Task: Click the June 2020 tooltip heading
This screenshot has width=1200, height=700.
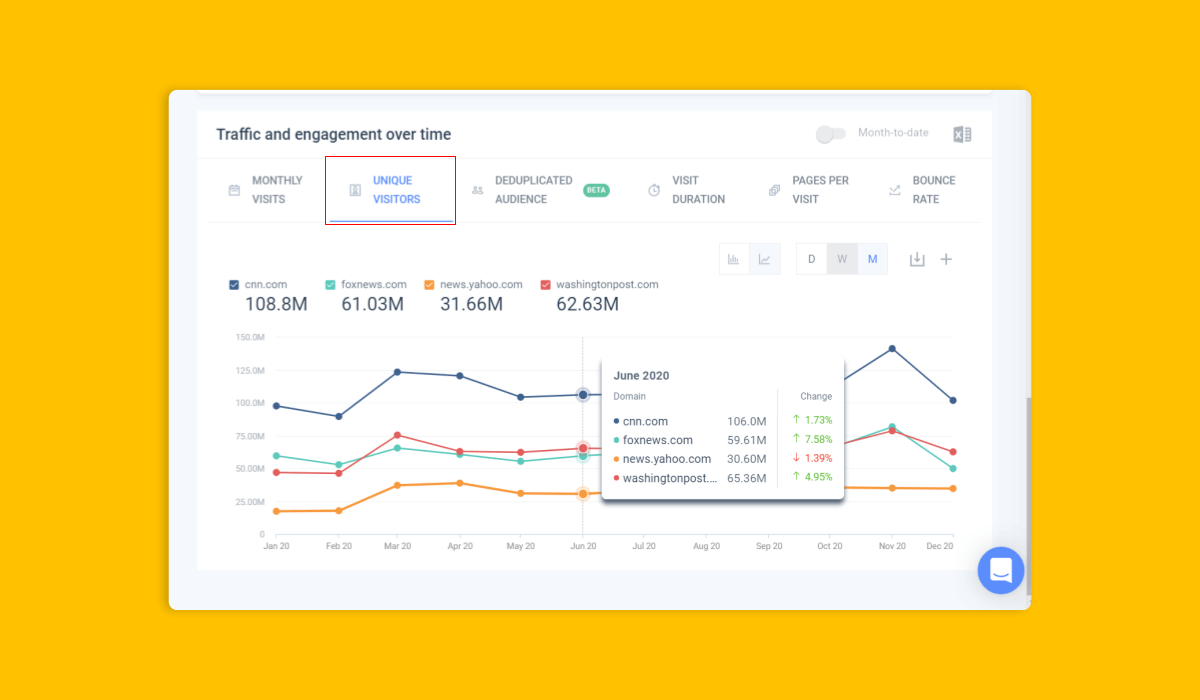Action: [x=641, y=376]
